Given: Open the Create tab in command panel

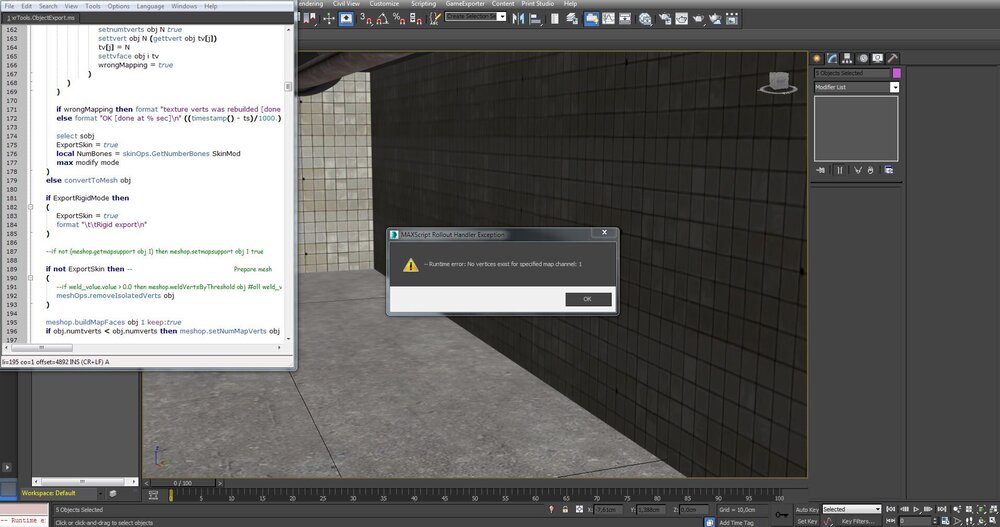Looking at the screenshot, I should tap(817, 58).
